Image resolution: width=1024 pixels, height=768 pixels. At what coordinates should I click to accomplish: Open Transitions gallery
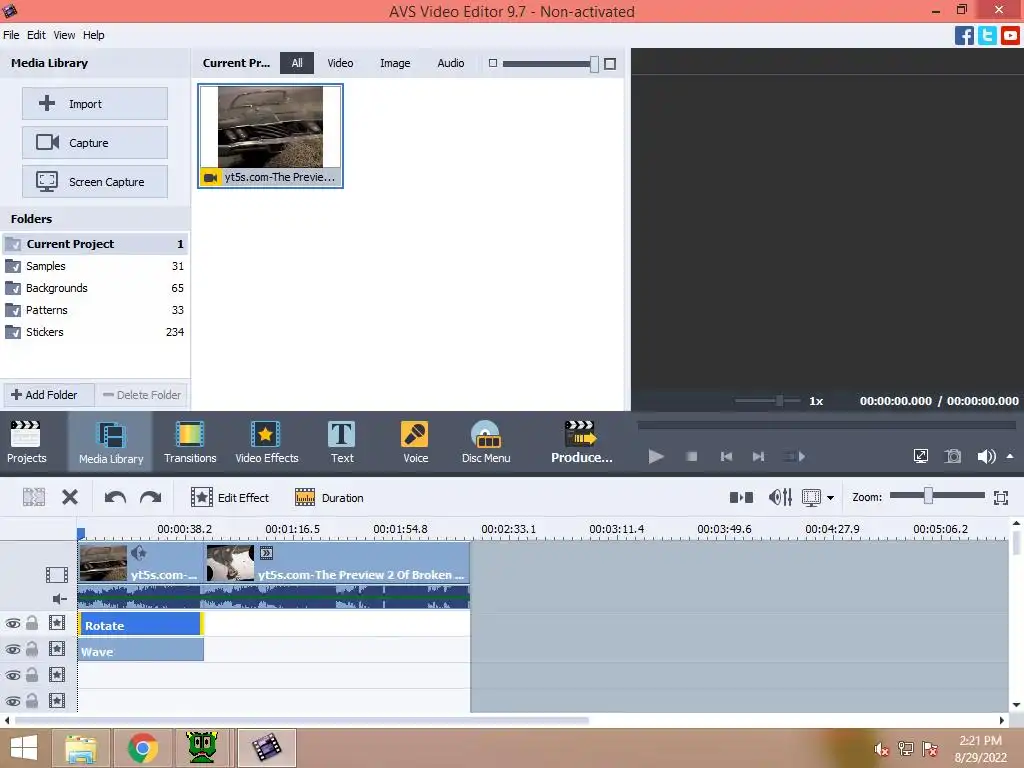pyautogui.click(x=190, y=441)
